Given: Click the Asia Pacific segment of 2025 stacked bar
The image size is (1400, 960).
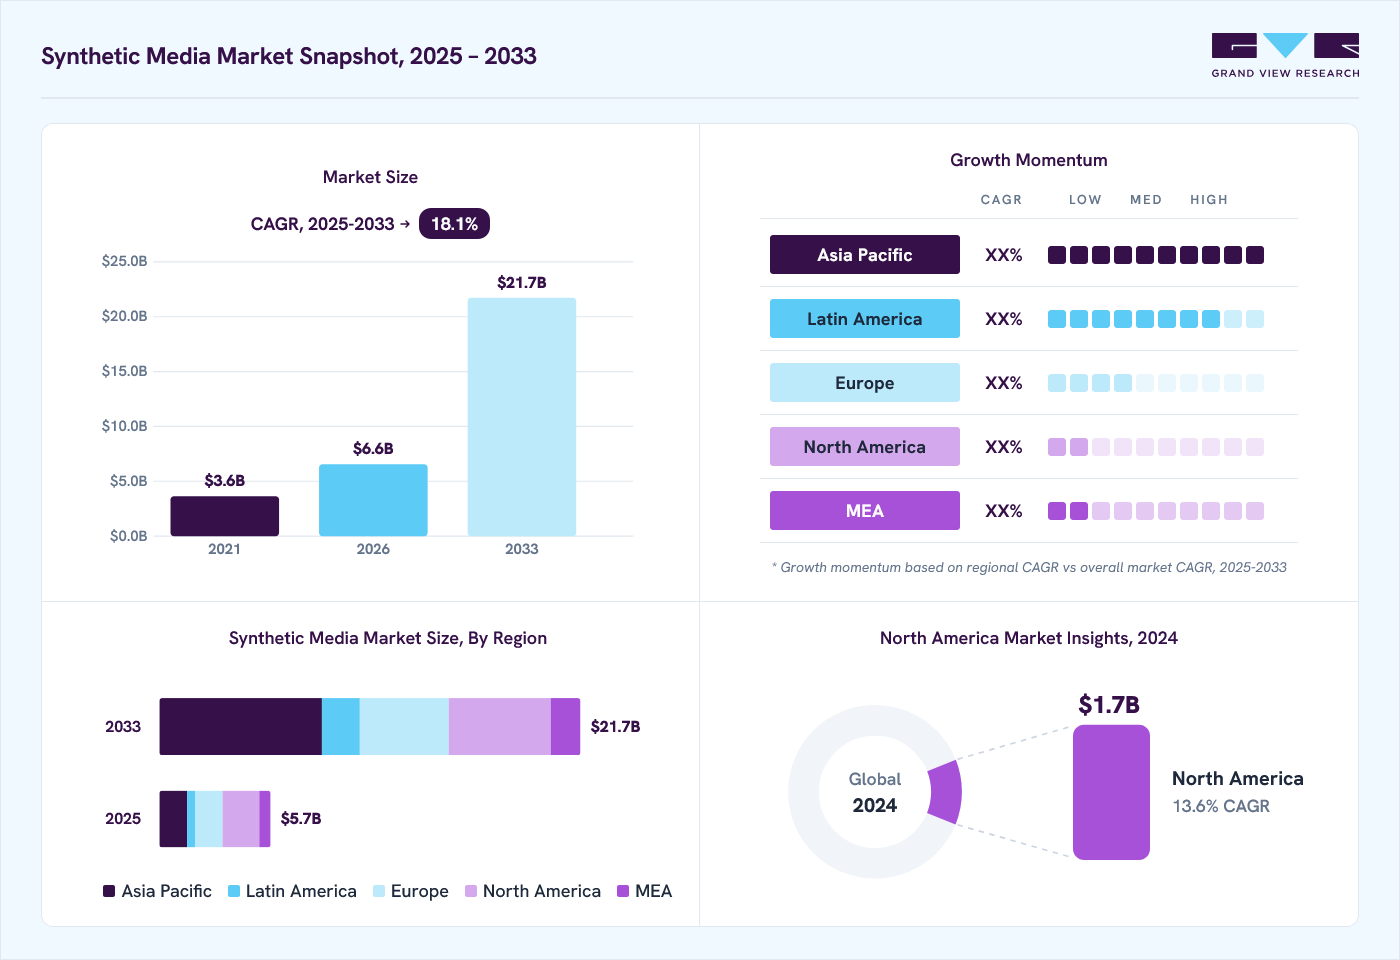Looking at the screenshot, I should click(173, 819).
